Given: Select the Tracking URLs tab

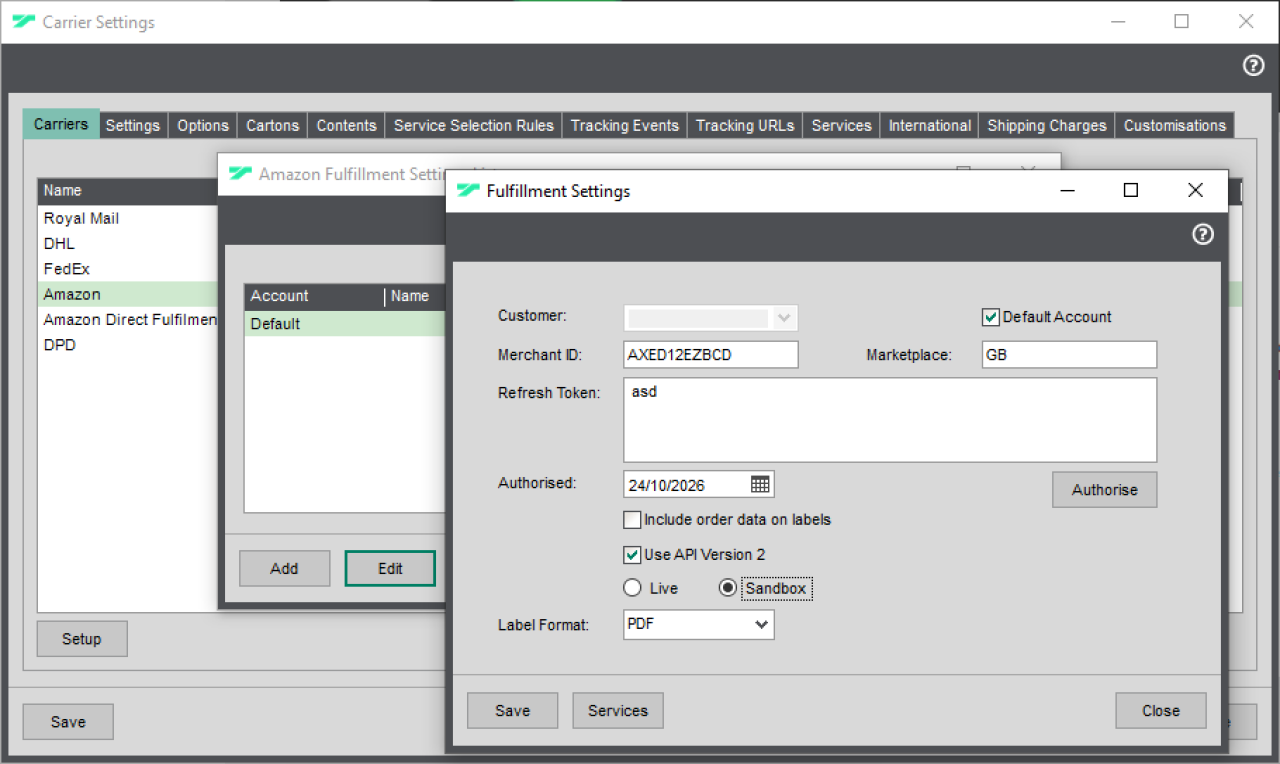Looking at the screenshot, I should pos(745,125).
